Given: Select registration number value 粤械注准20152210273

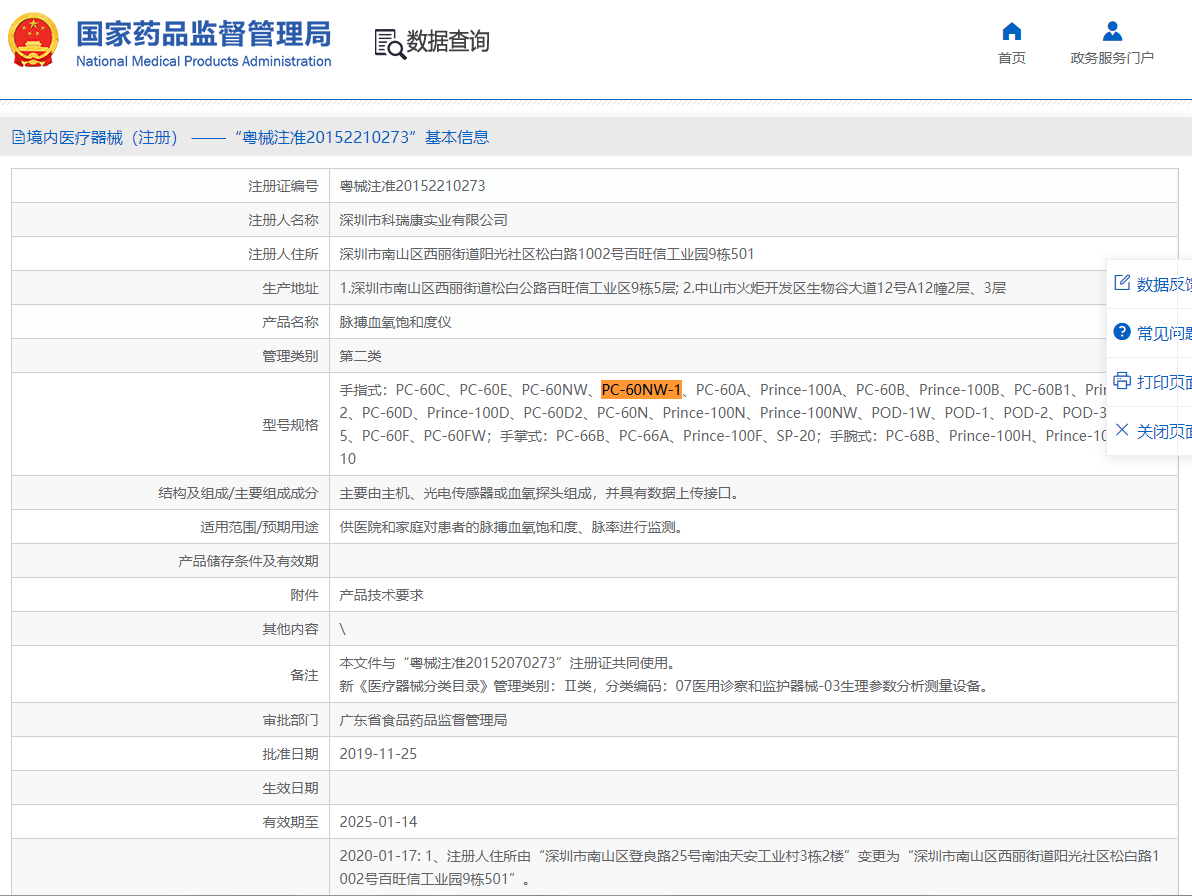Looking at the screenshot, I should pyautogui.click(x=412, y=186).
